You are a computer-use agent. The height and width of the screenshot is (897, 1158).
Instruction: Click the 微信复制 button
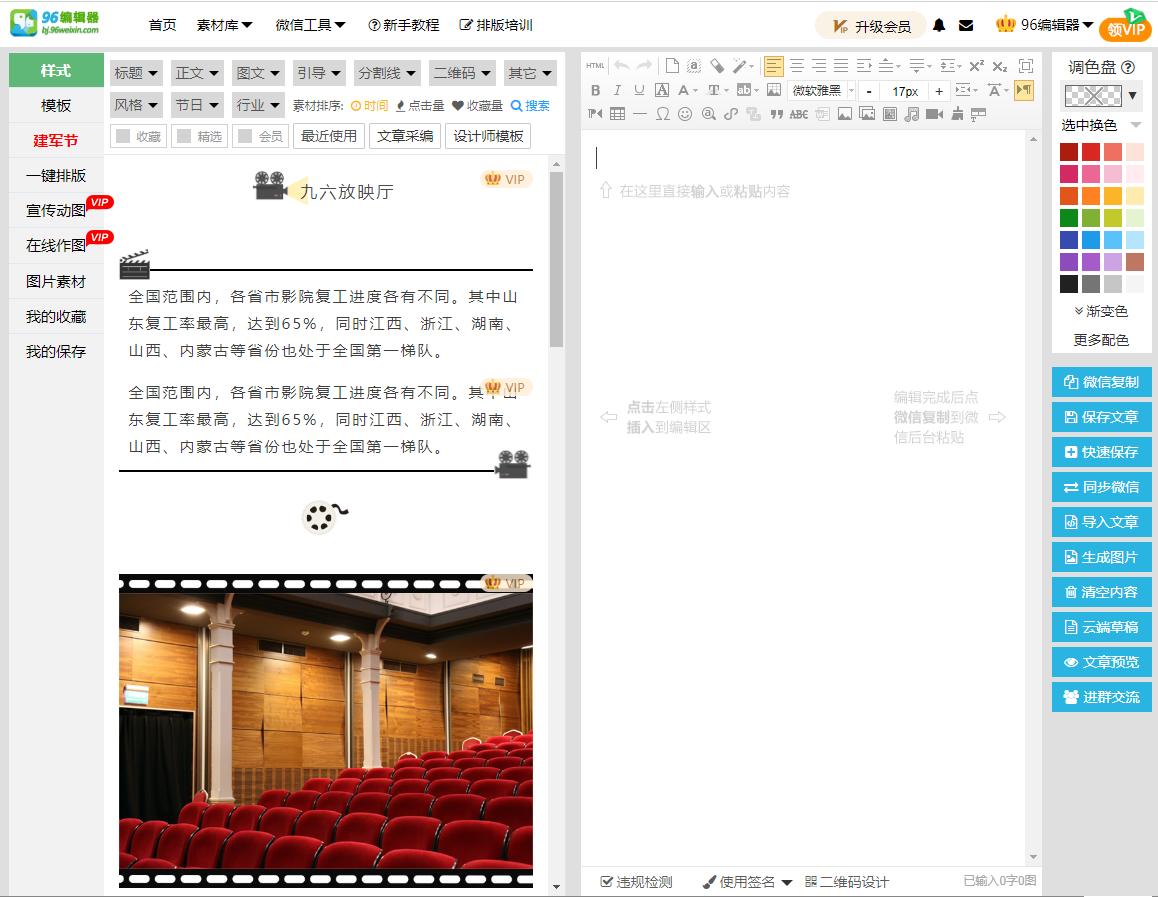click(1101, 381)
